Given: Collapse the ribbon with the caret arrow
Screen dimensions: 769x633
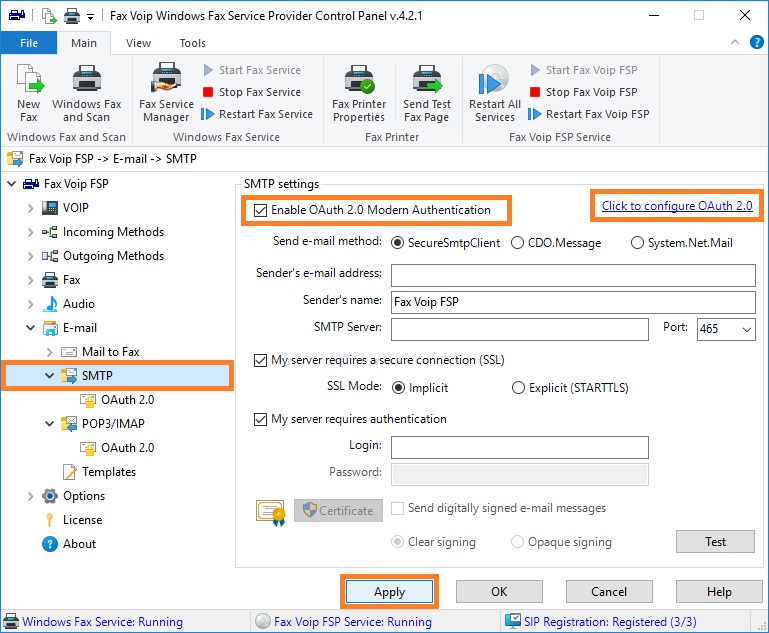Looking at the screenshot, I should (735, 42).
